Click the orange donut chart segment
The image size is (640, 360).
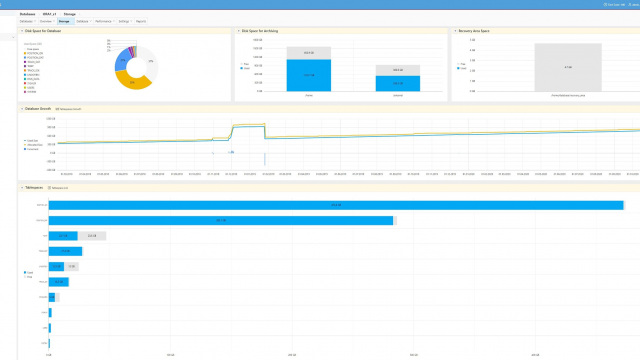coord(132,82)
